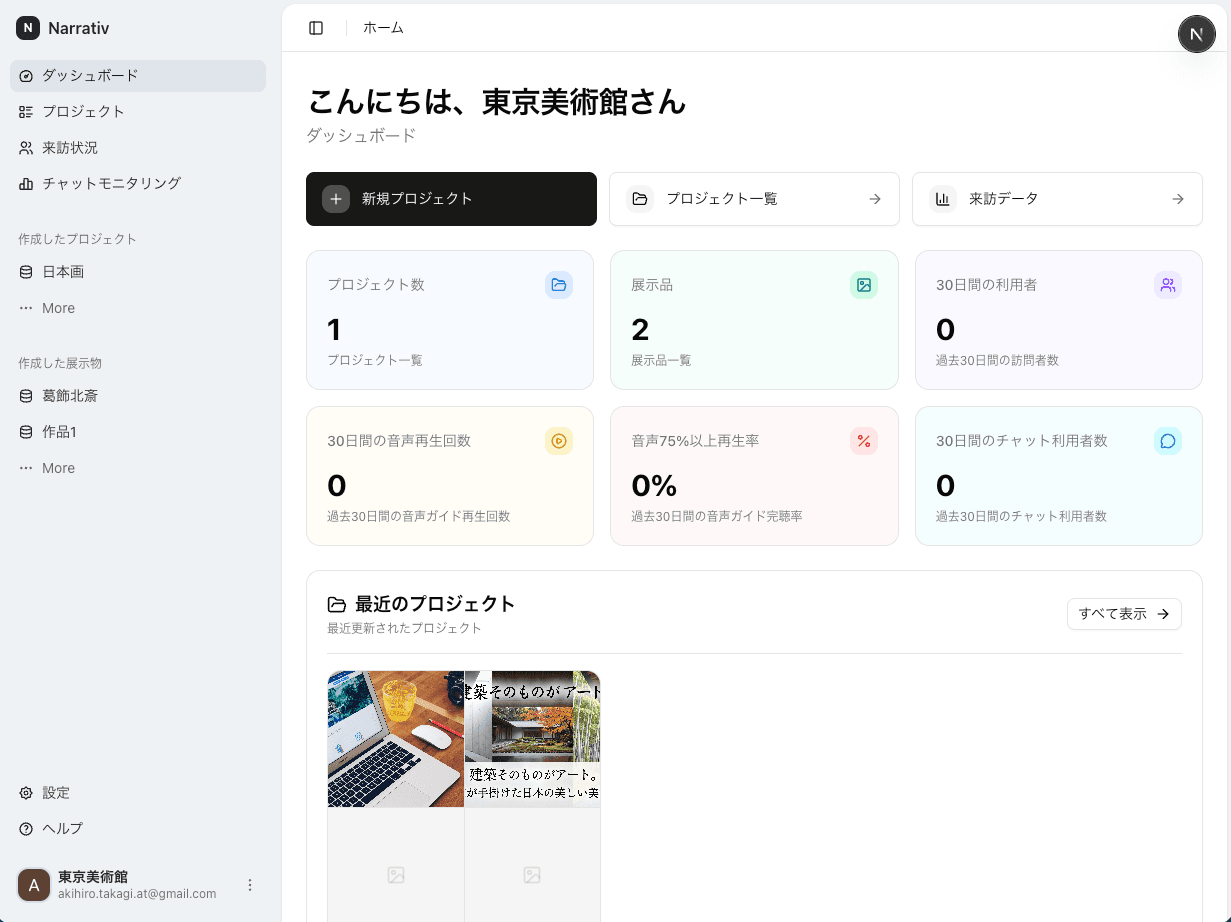Click the folder icon on プロジェクト数 card

[x=559, y=285]
